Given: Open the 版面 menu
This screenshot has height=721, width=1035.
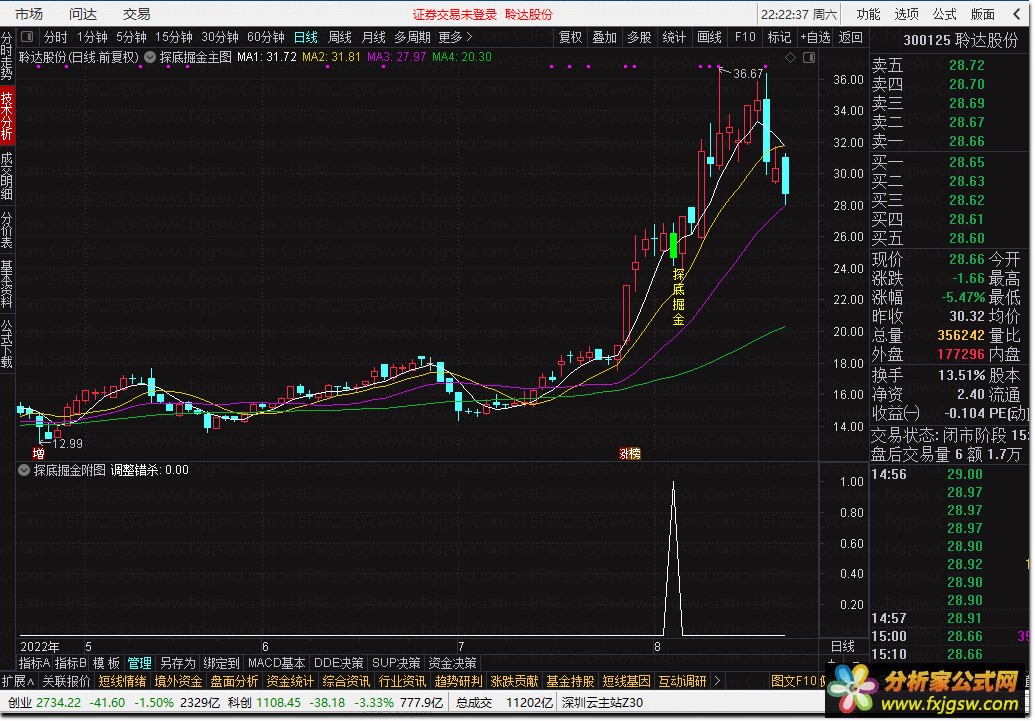Looking at the screenshot, I should [983, 14].
